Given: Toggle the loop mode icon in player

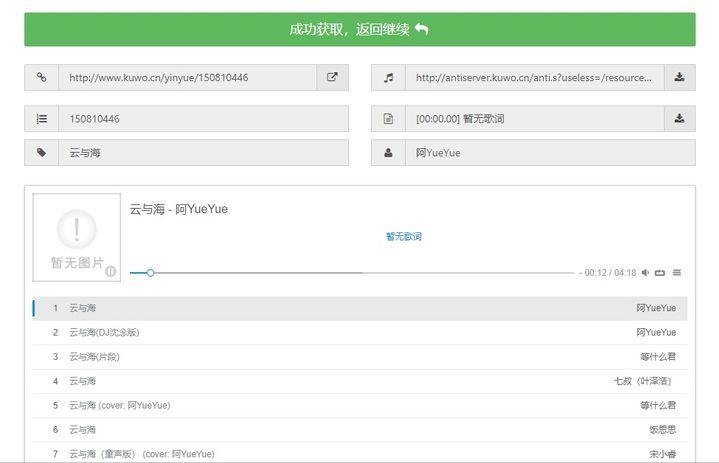Looking at the screenshot, I should tap(660, 273).
